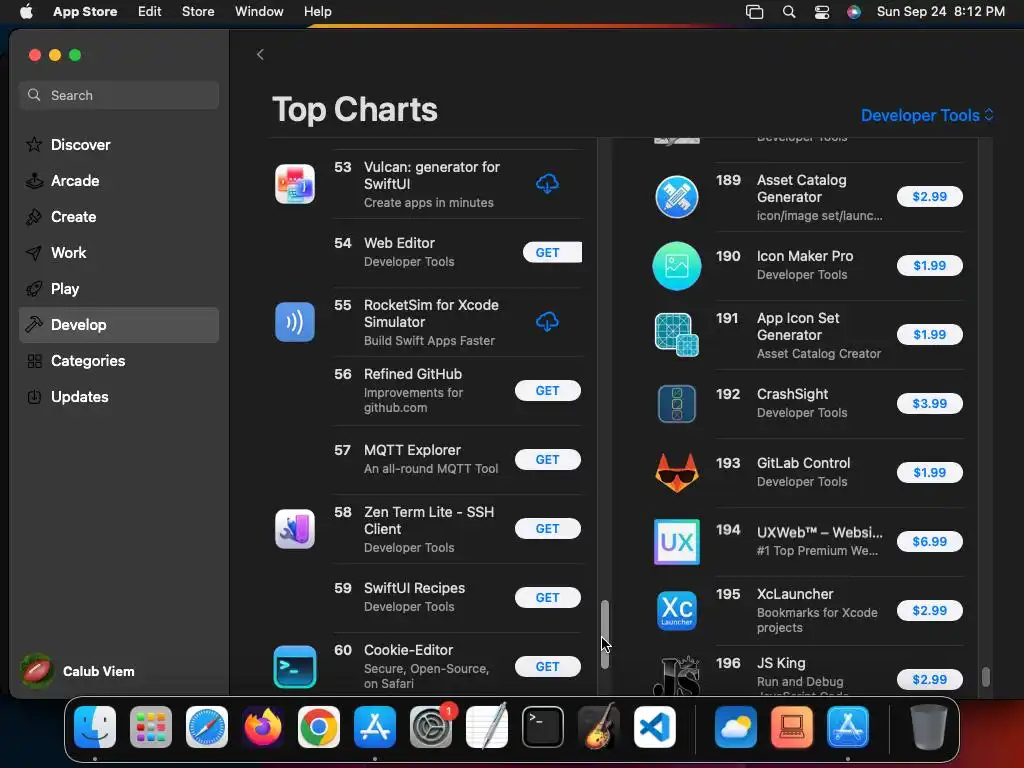Screen dimensions: 1024x768
Task: Open TextEdit from the Dock
Action: (x=487, y=727)
